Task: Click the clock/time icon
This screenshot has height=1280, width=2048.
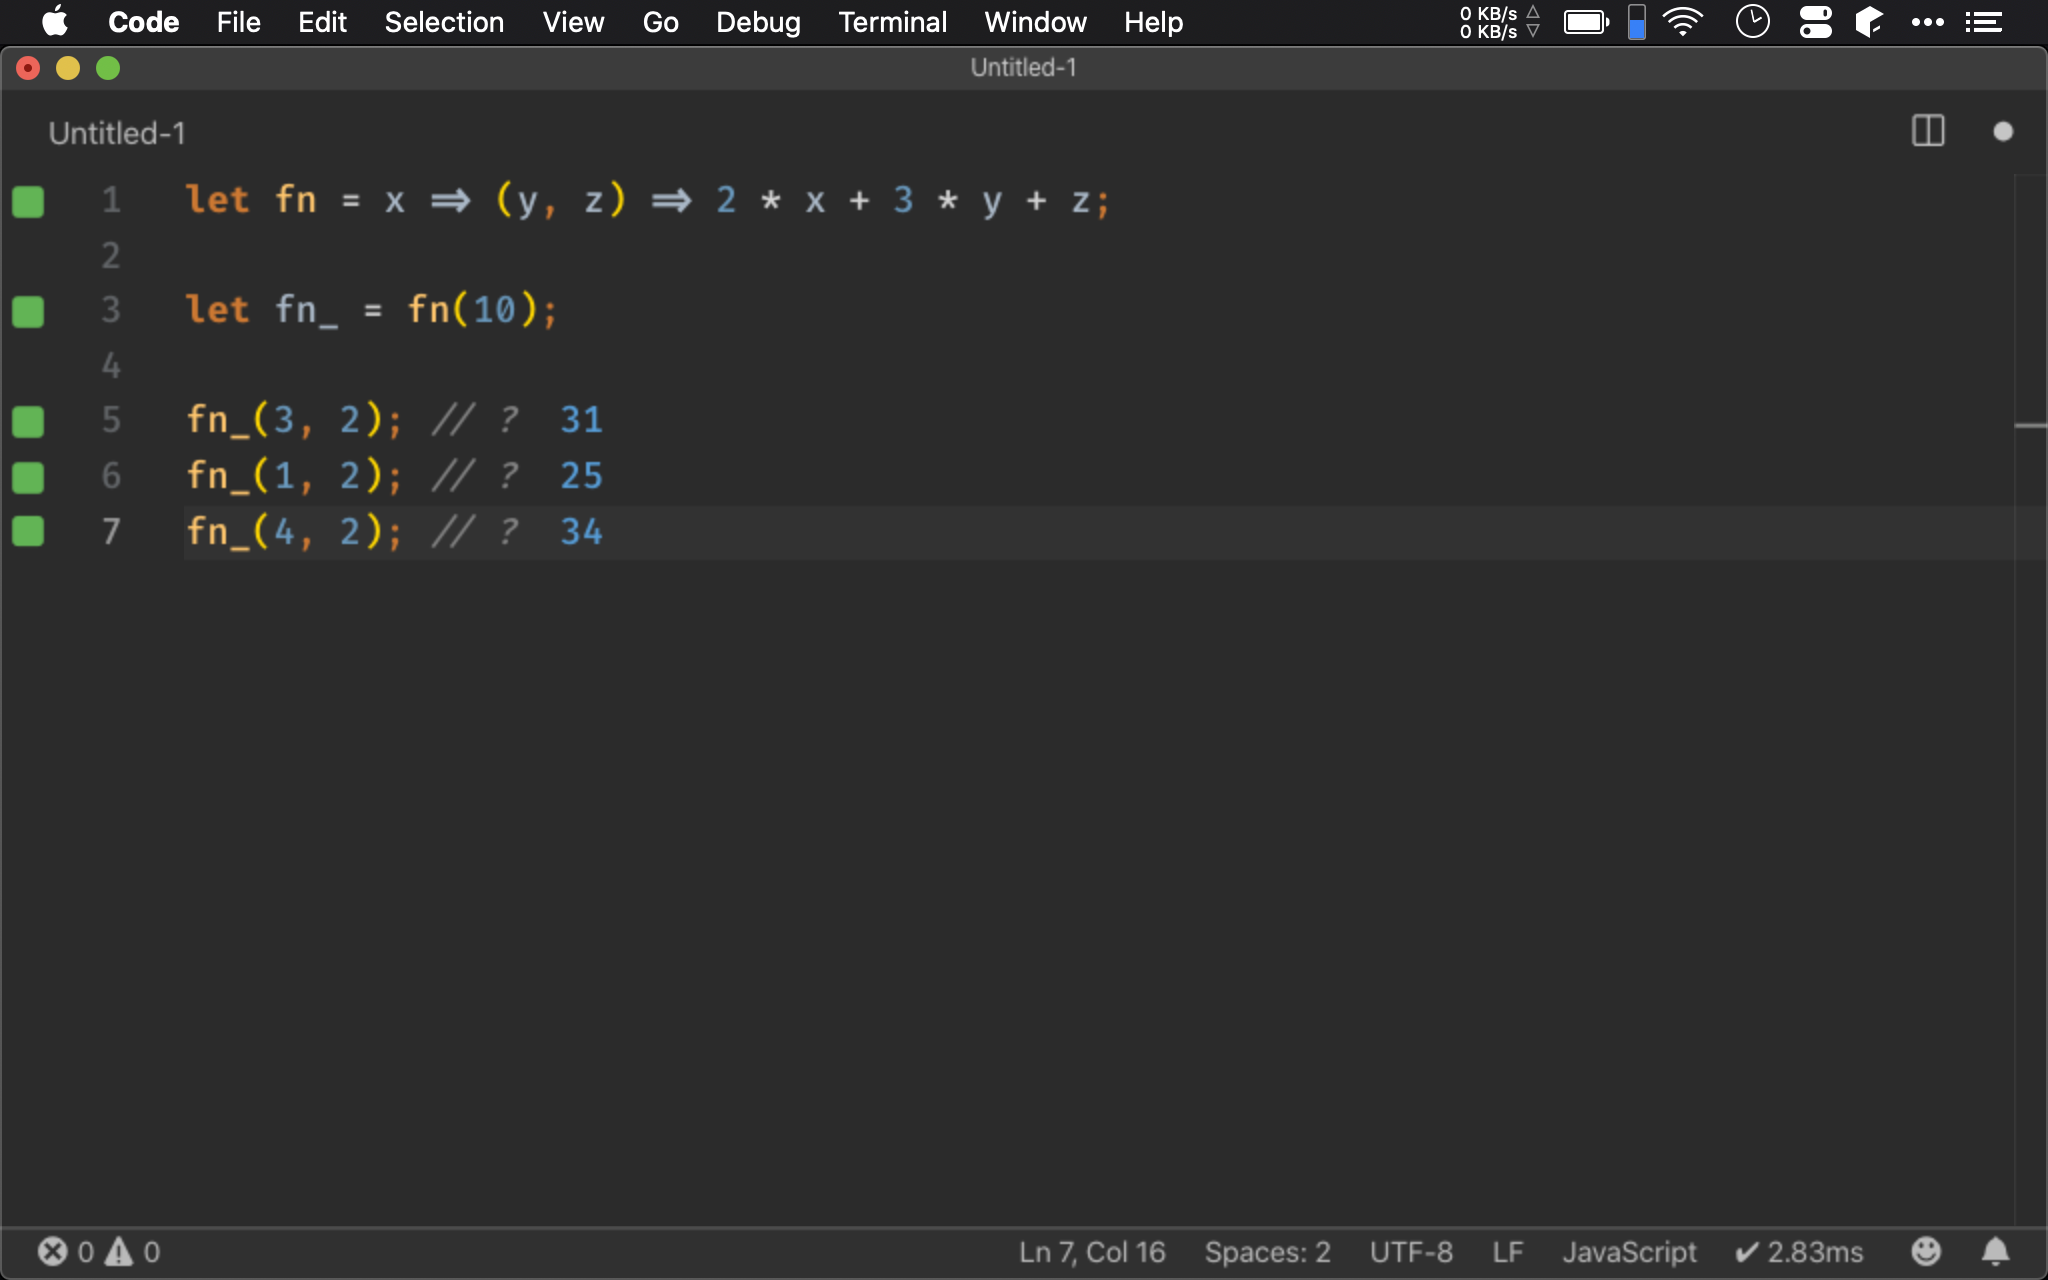Action: click(x=1756, y=22)
